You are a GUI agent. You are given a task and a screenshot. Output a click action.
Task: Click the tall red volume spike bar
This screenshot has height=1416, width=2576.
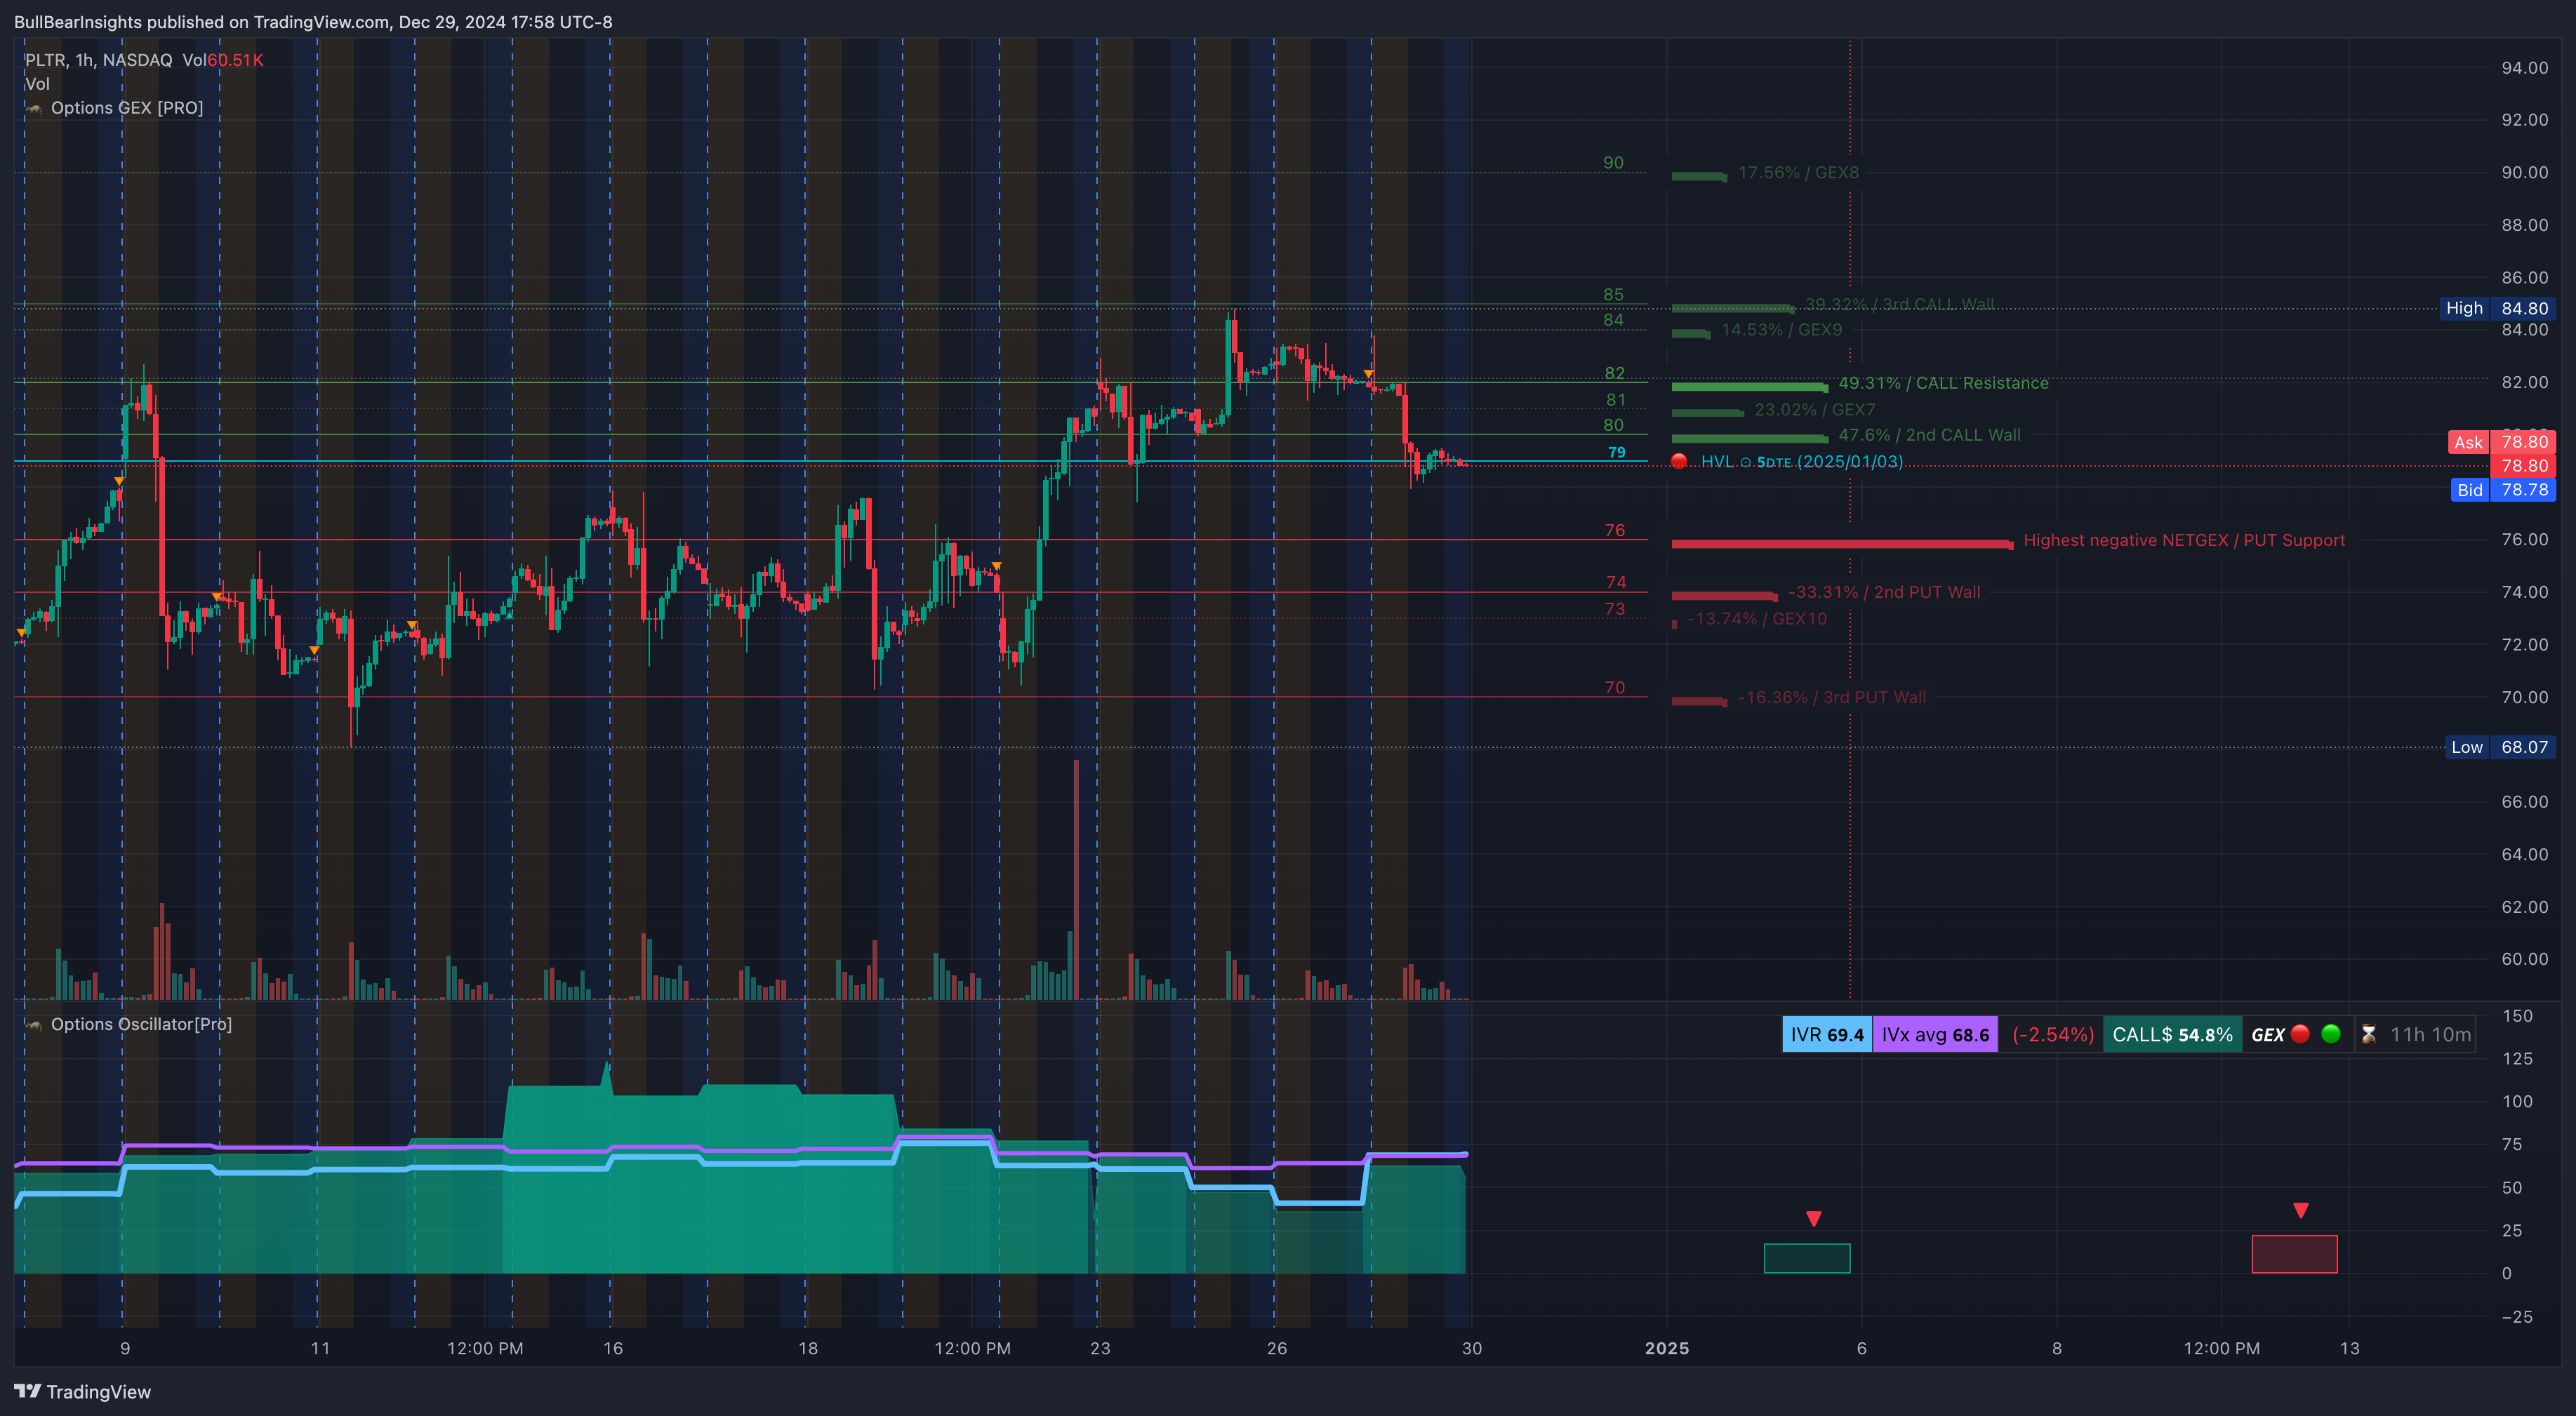pyautogui.click(x=1076, y=879)
